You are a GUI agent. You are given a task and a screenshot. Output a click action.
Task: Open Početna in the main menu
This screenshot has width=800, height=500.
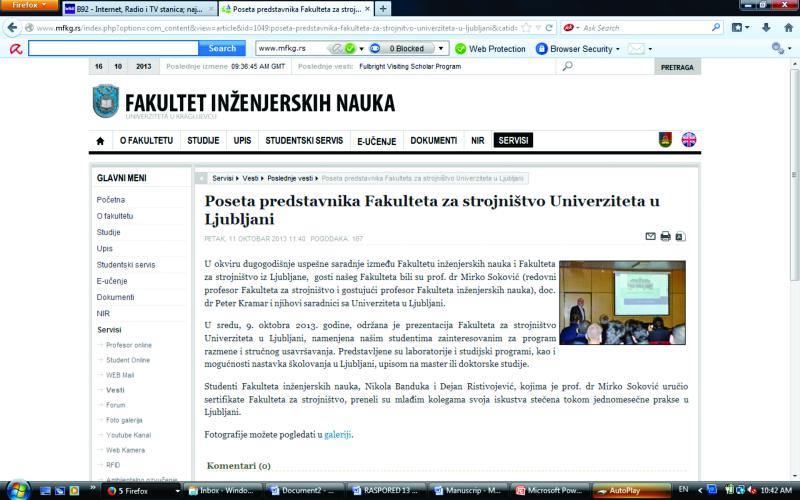point(111,200)
